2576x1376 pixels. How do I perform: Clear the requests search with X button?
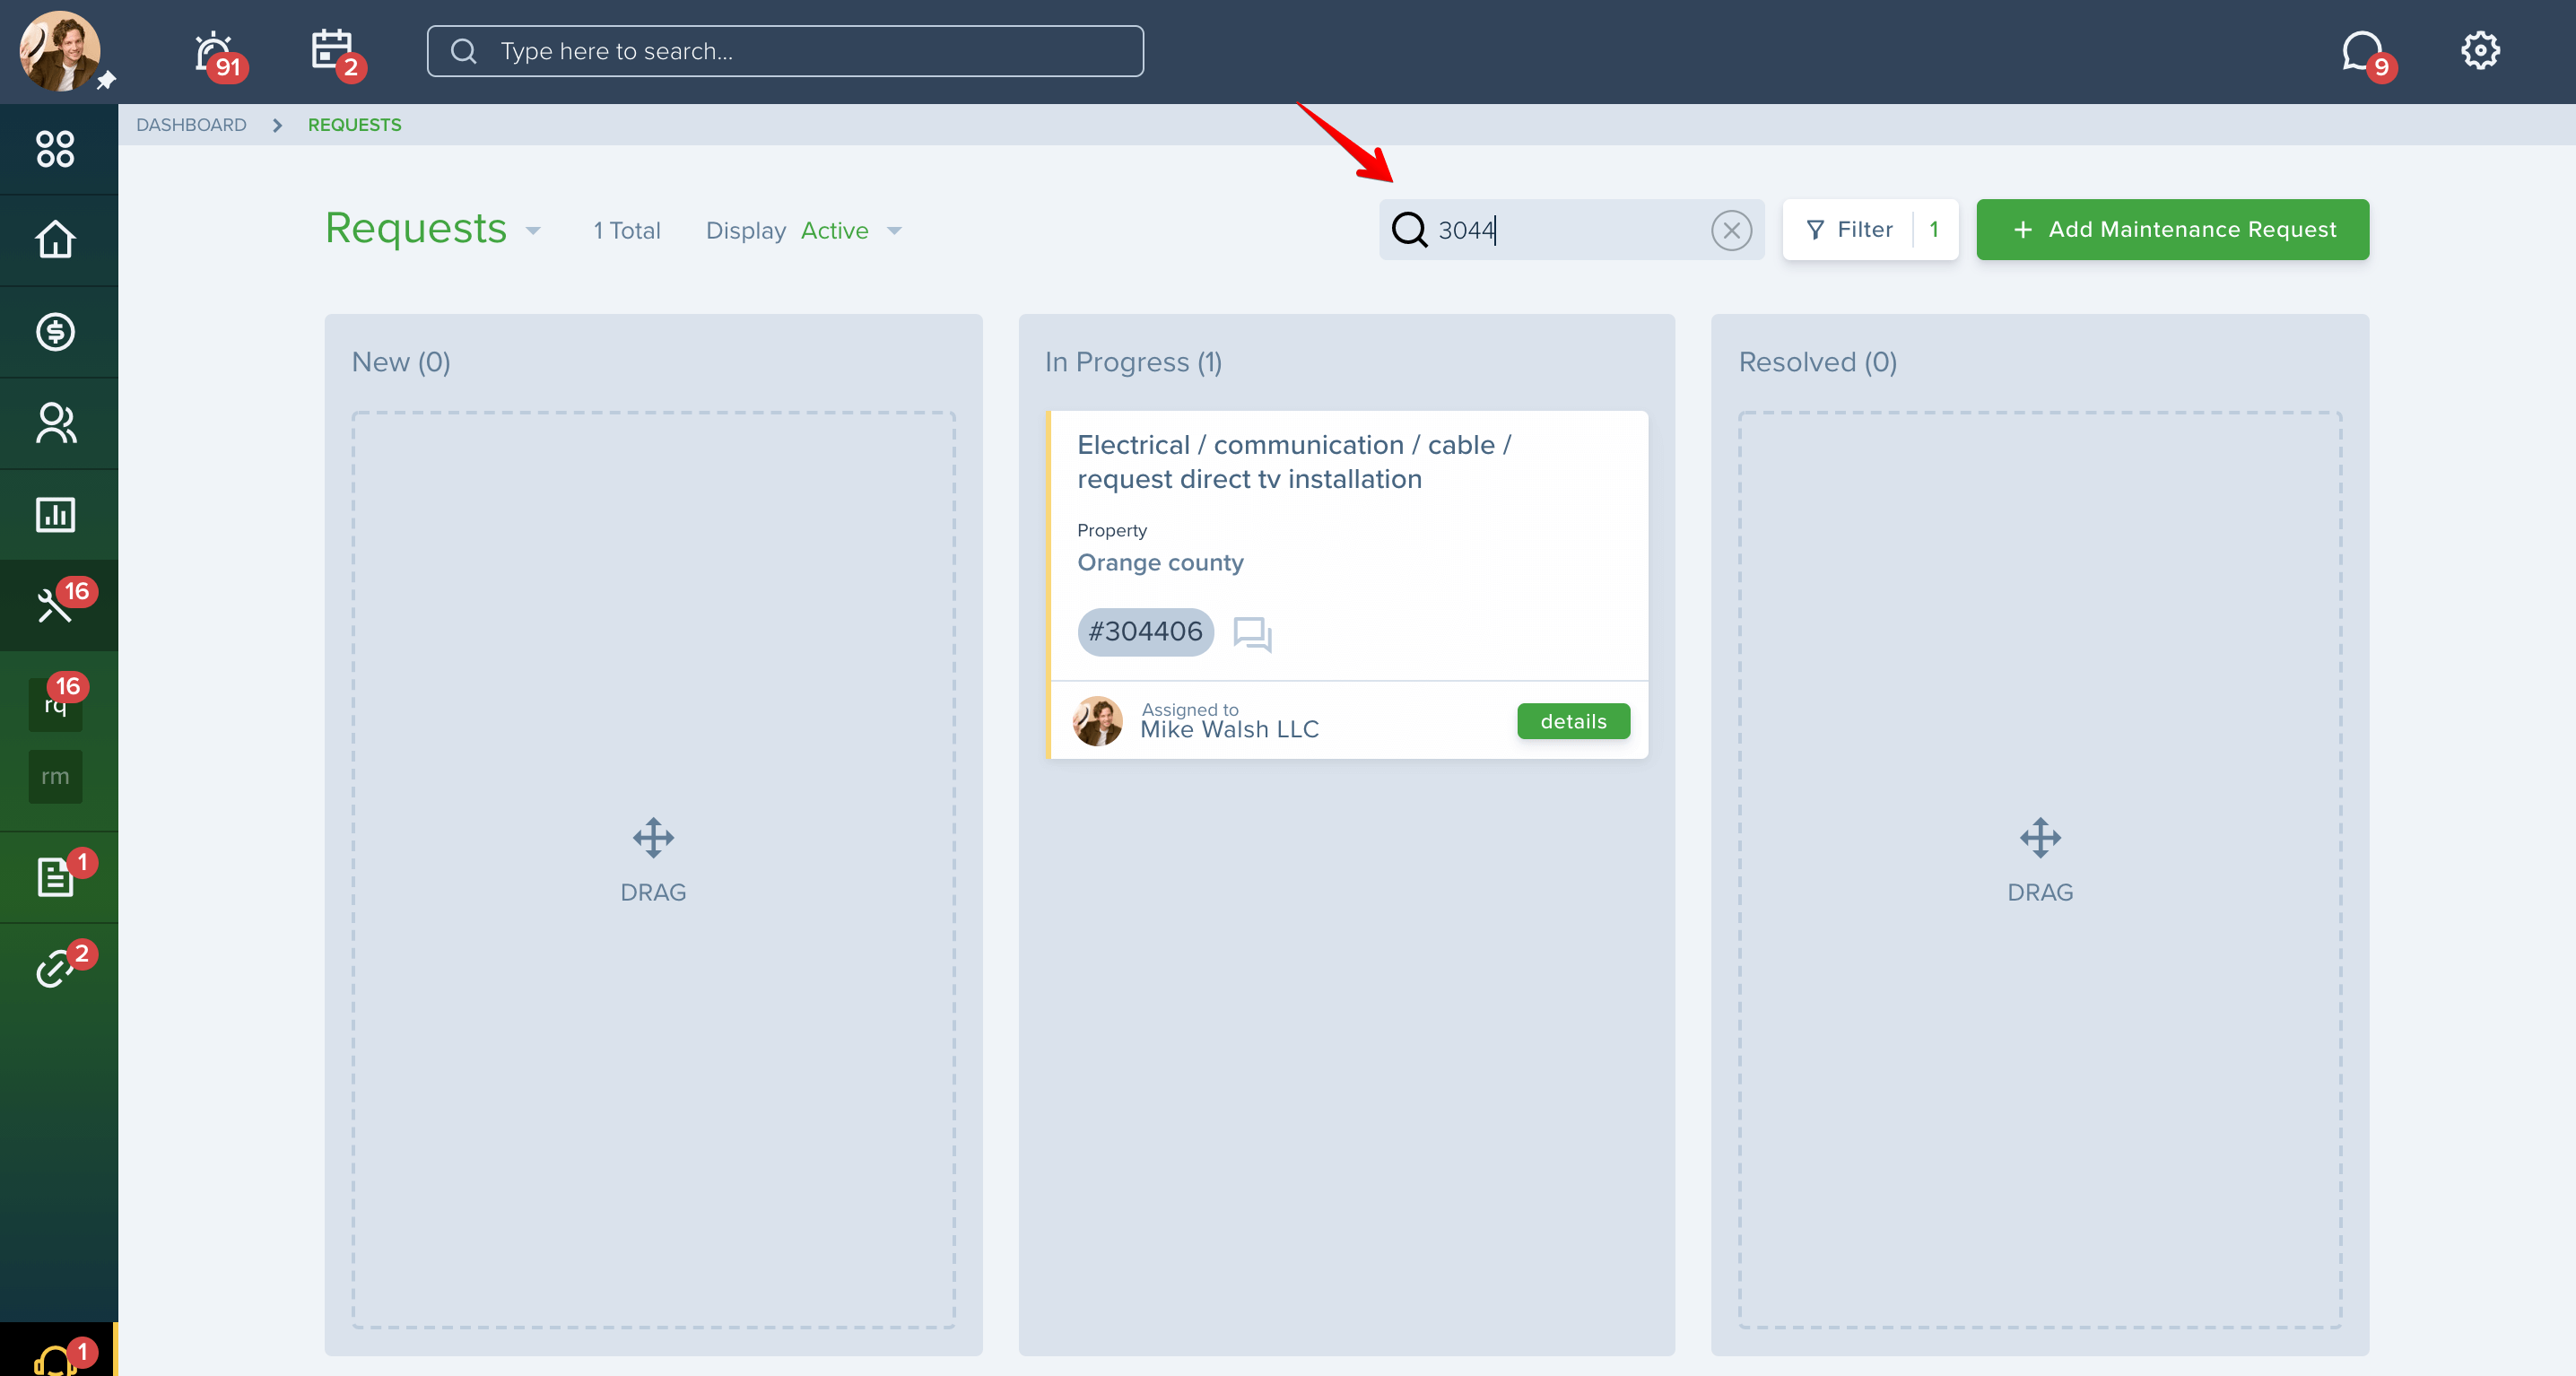[x=1731, y=231]
